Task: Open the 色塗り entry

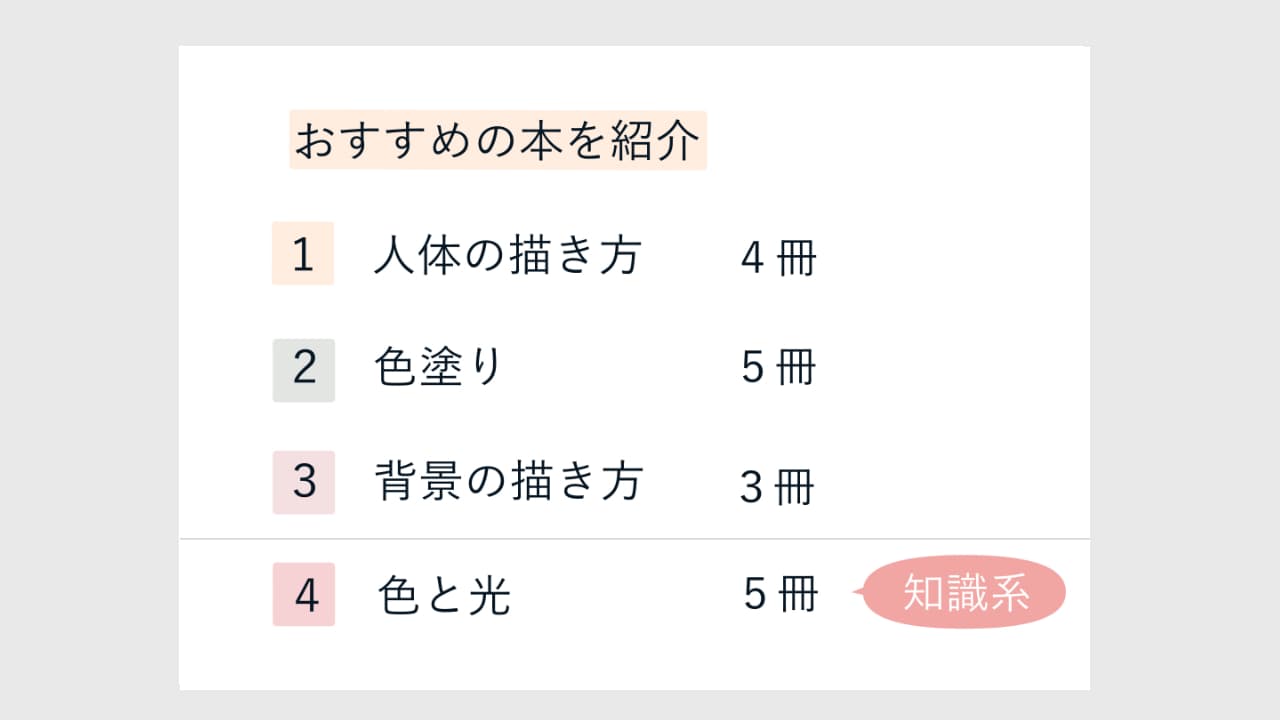Action: tap(437, 369)
